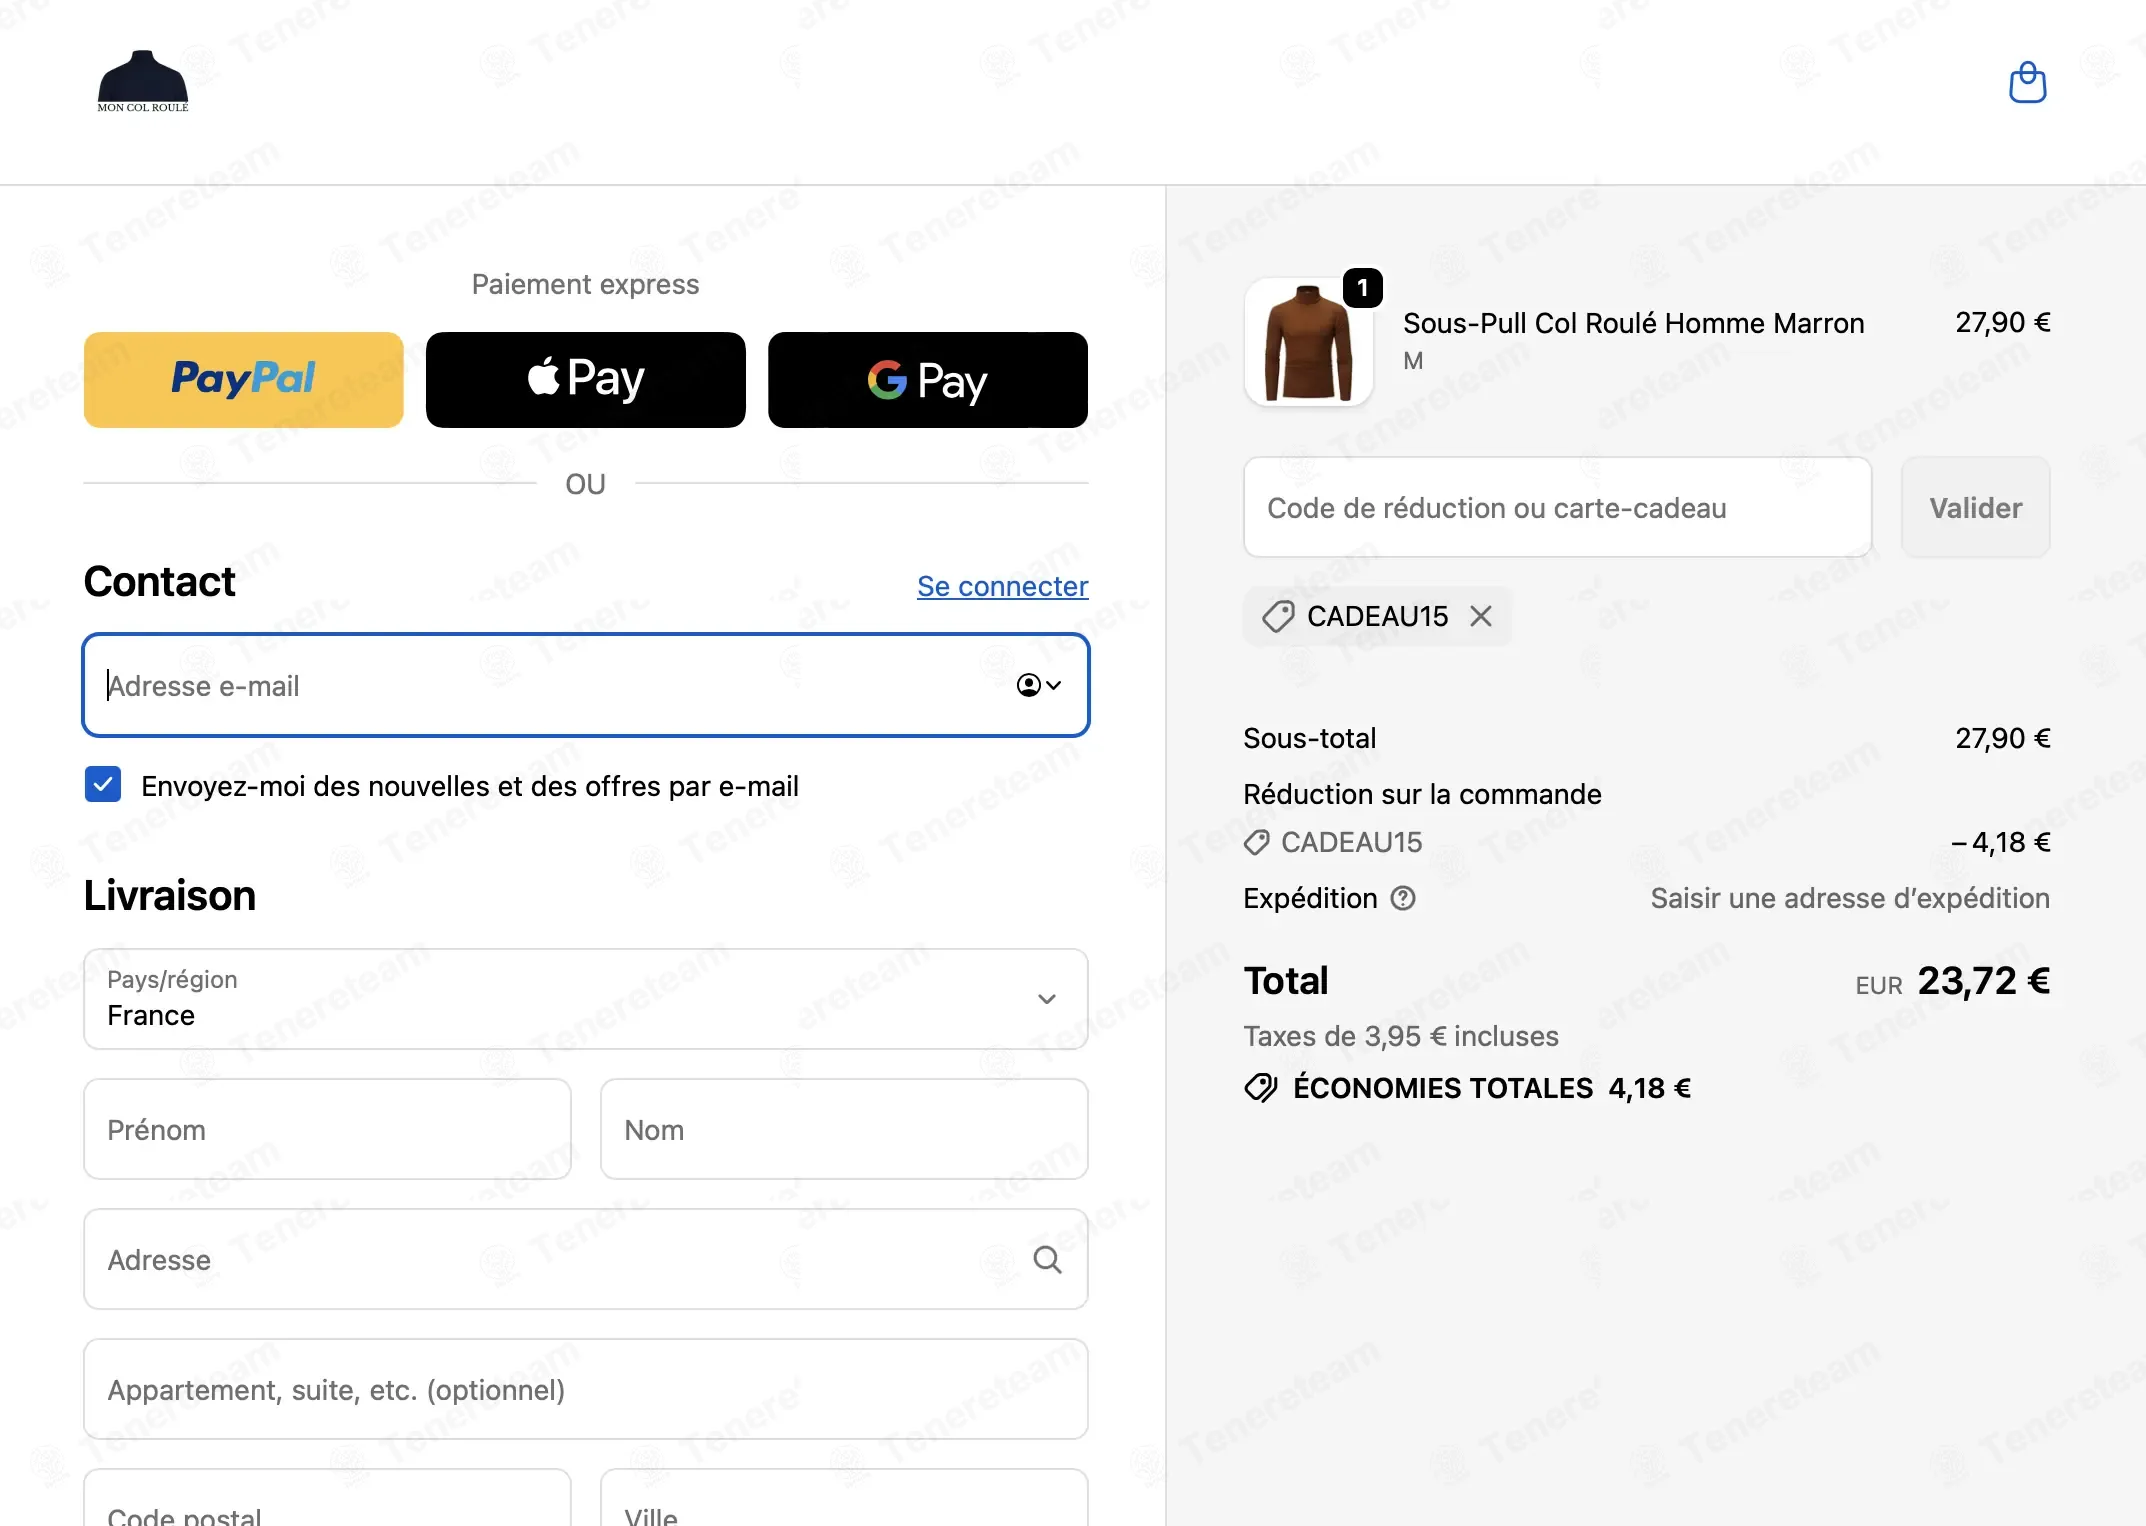2146x1526 pixels.
Task: Click the Saisir une adresse d'expédition text
Action: [1850, 898]
